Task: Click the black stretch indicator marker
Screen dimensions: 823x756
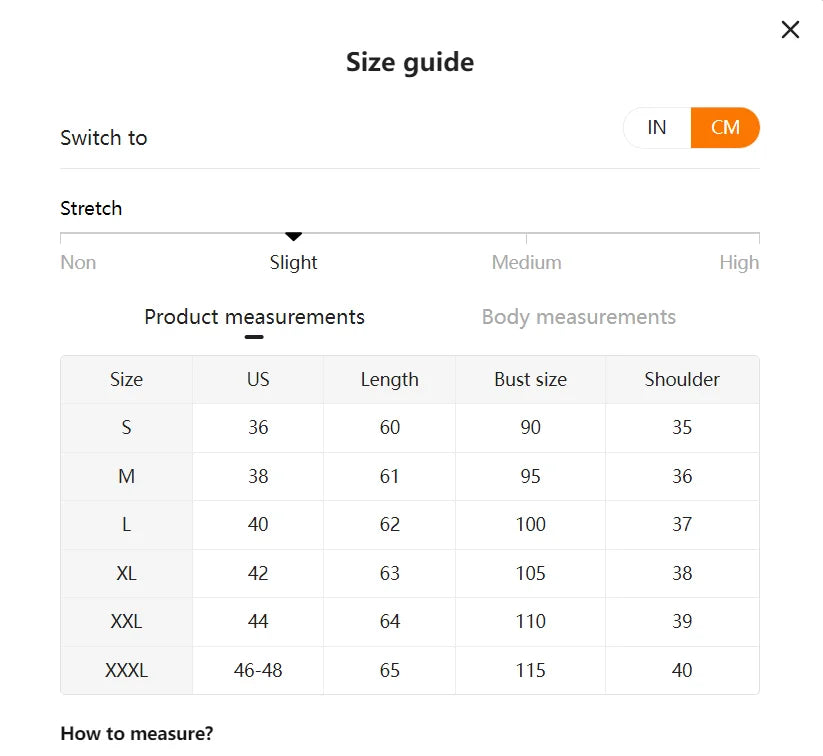Action: point(293,236)
